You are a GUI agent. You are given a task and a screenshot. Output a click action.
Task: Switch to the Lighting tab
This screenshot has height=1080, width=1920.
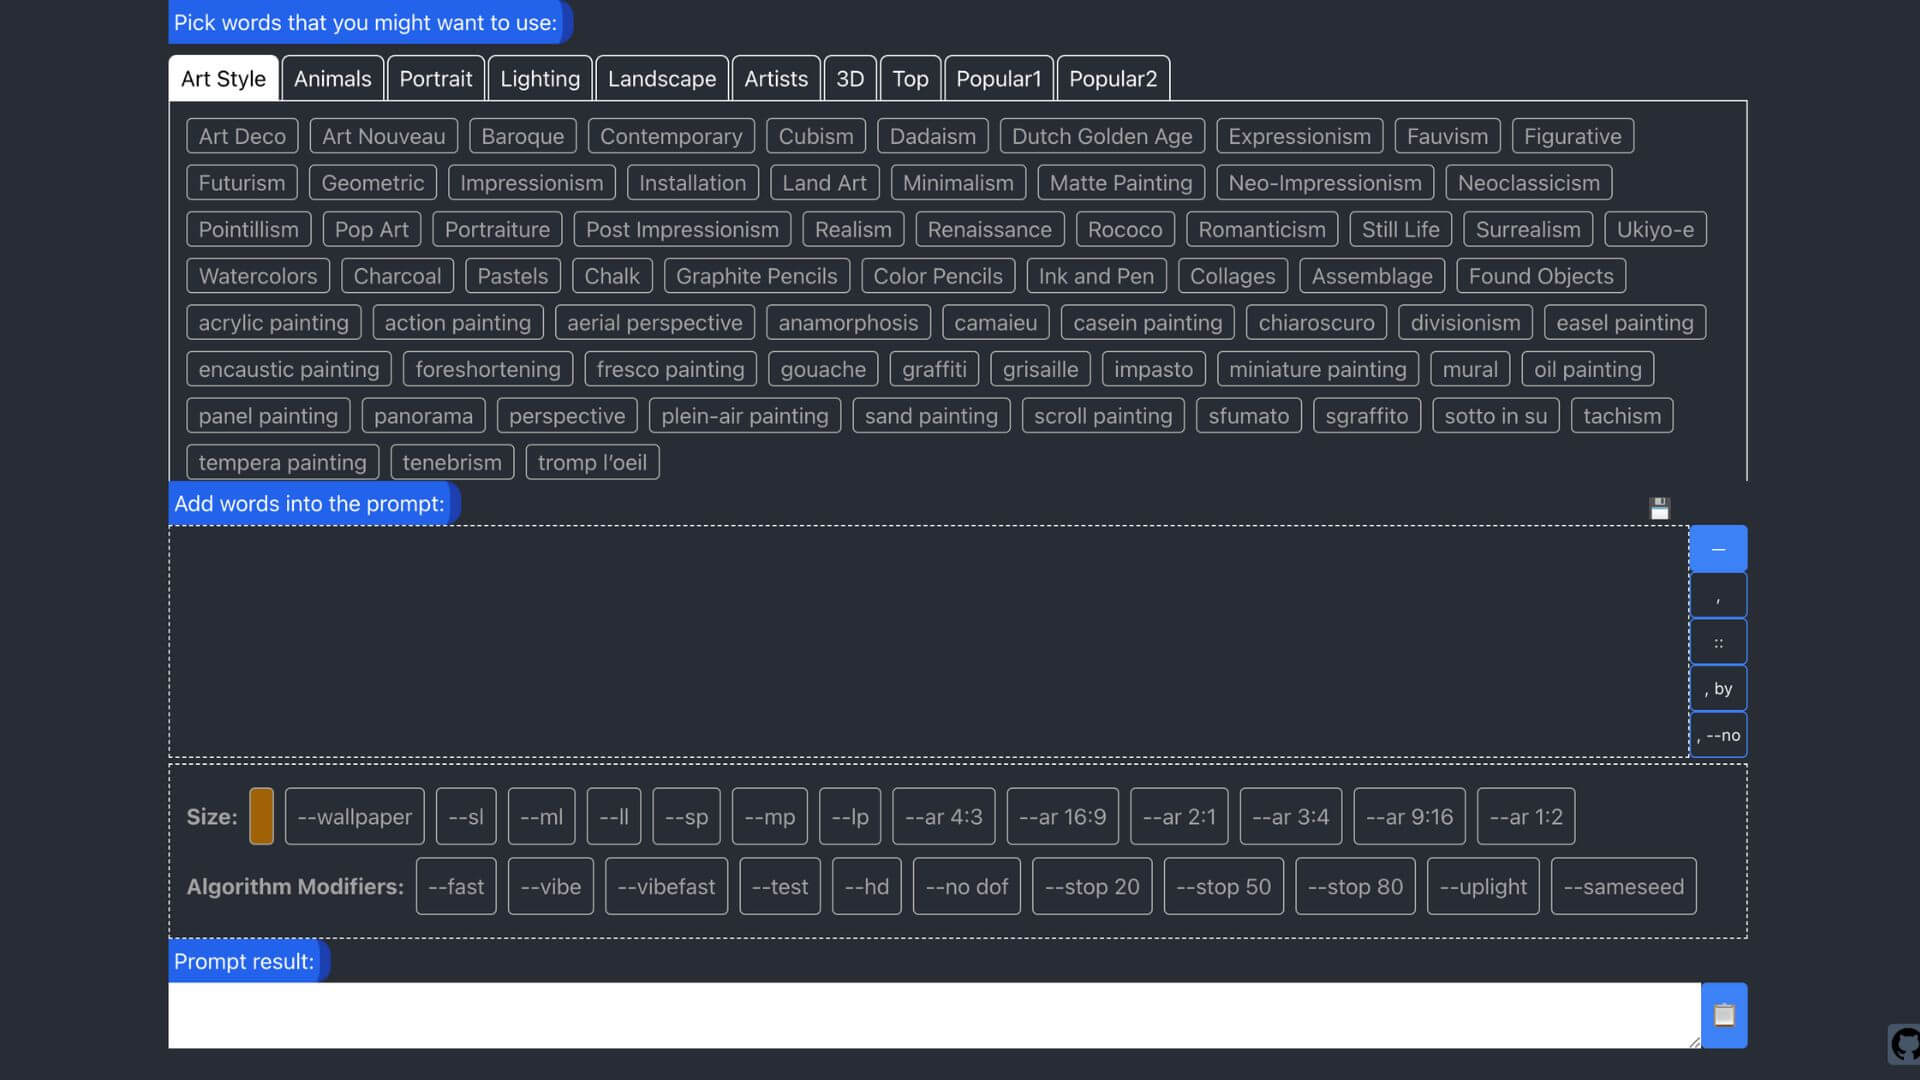540,79
